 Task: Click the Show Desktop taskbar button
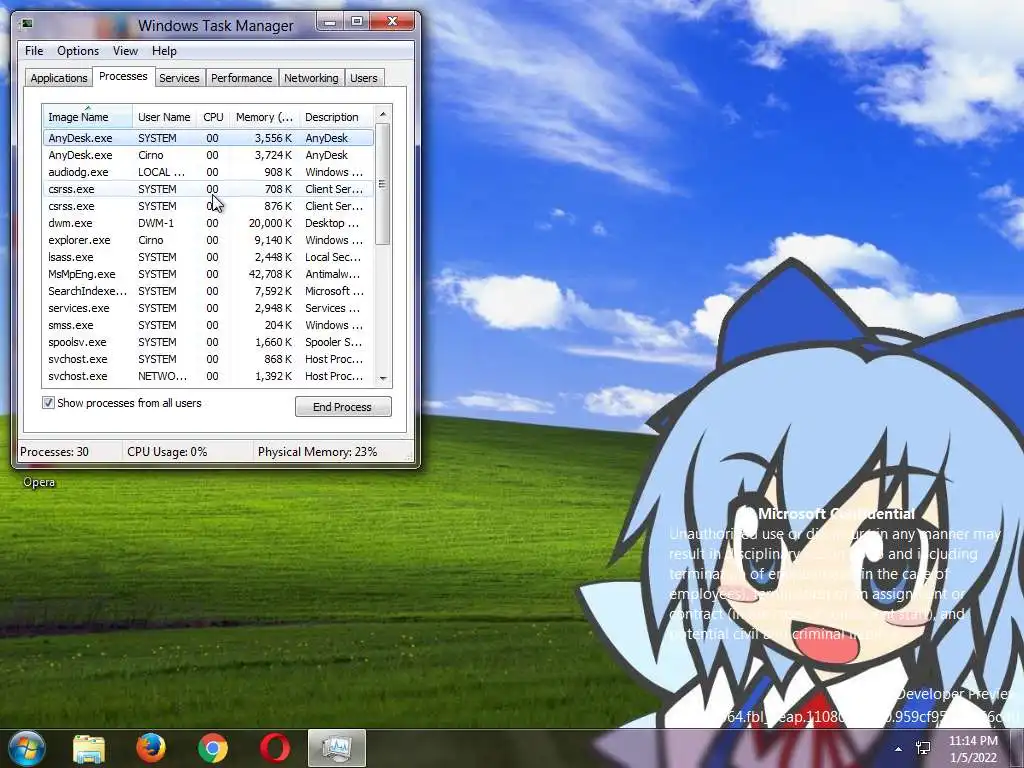click(1017, 748)
